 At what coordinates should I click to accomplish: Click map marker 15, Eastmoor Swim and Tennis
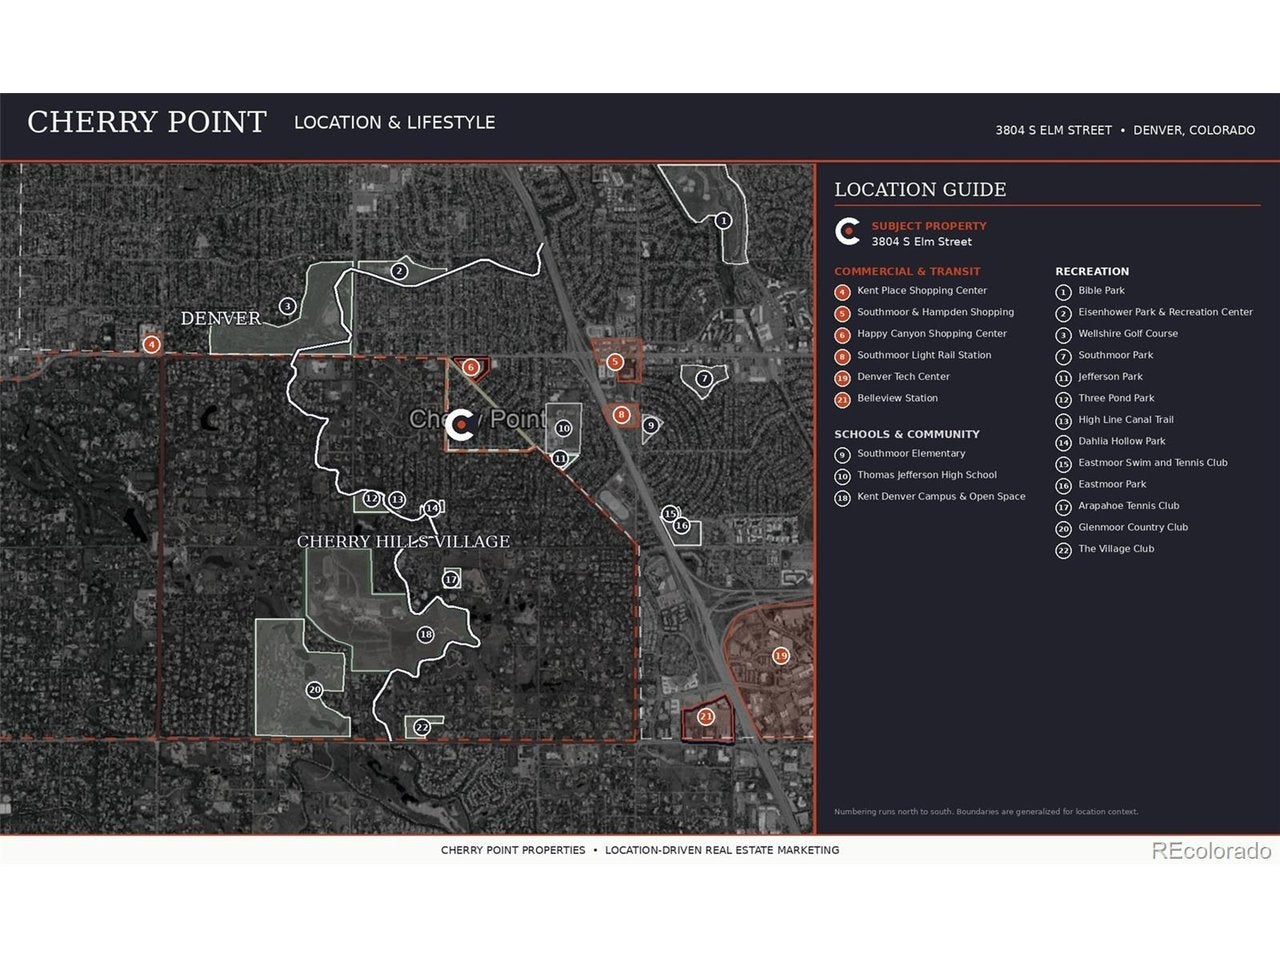point(670,514)
